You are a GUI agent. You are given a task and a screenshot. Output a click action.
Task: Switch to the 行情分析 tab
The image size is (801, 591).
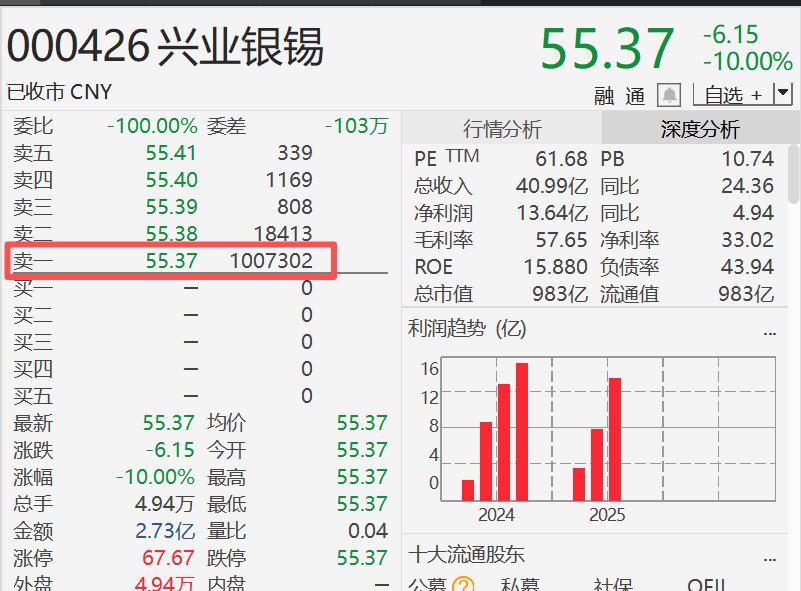tap(501, 129)
